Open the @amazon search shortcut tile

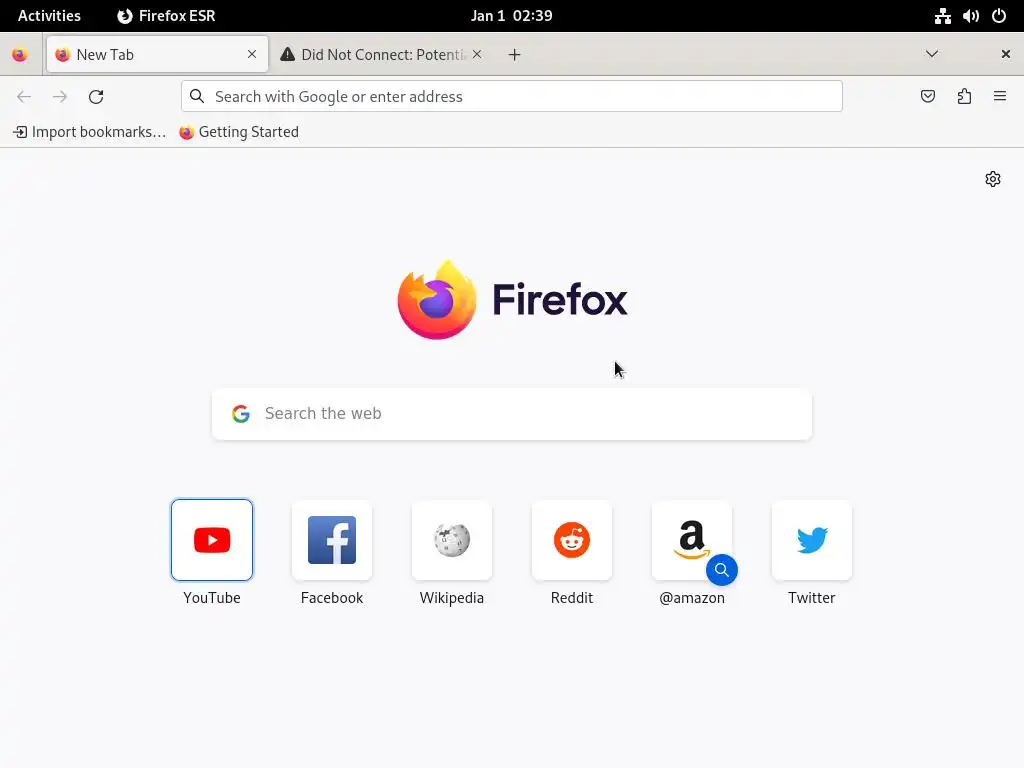click(692, 540)
